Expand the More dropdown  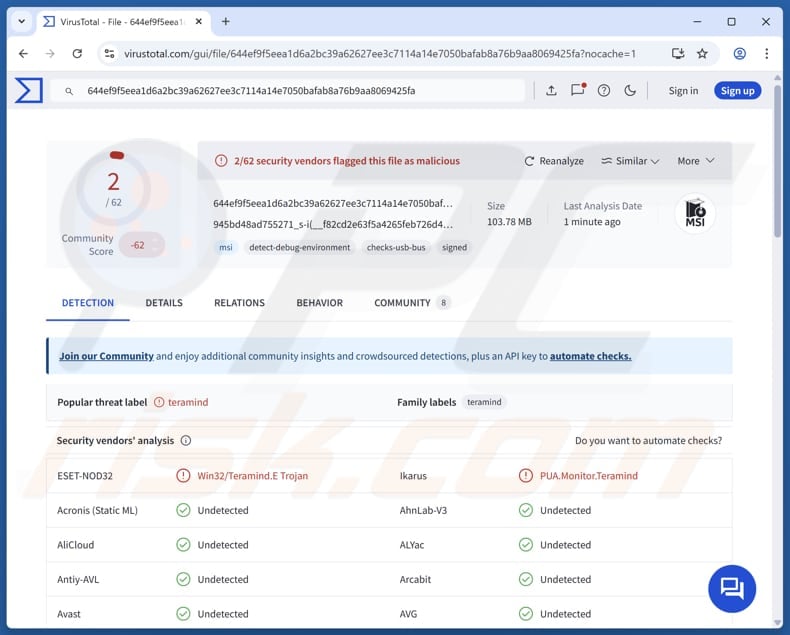pos(696,161)
